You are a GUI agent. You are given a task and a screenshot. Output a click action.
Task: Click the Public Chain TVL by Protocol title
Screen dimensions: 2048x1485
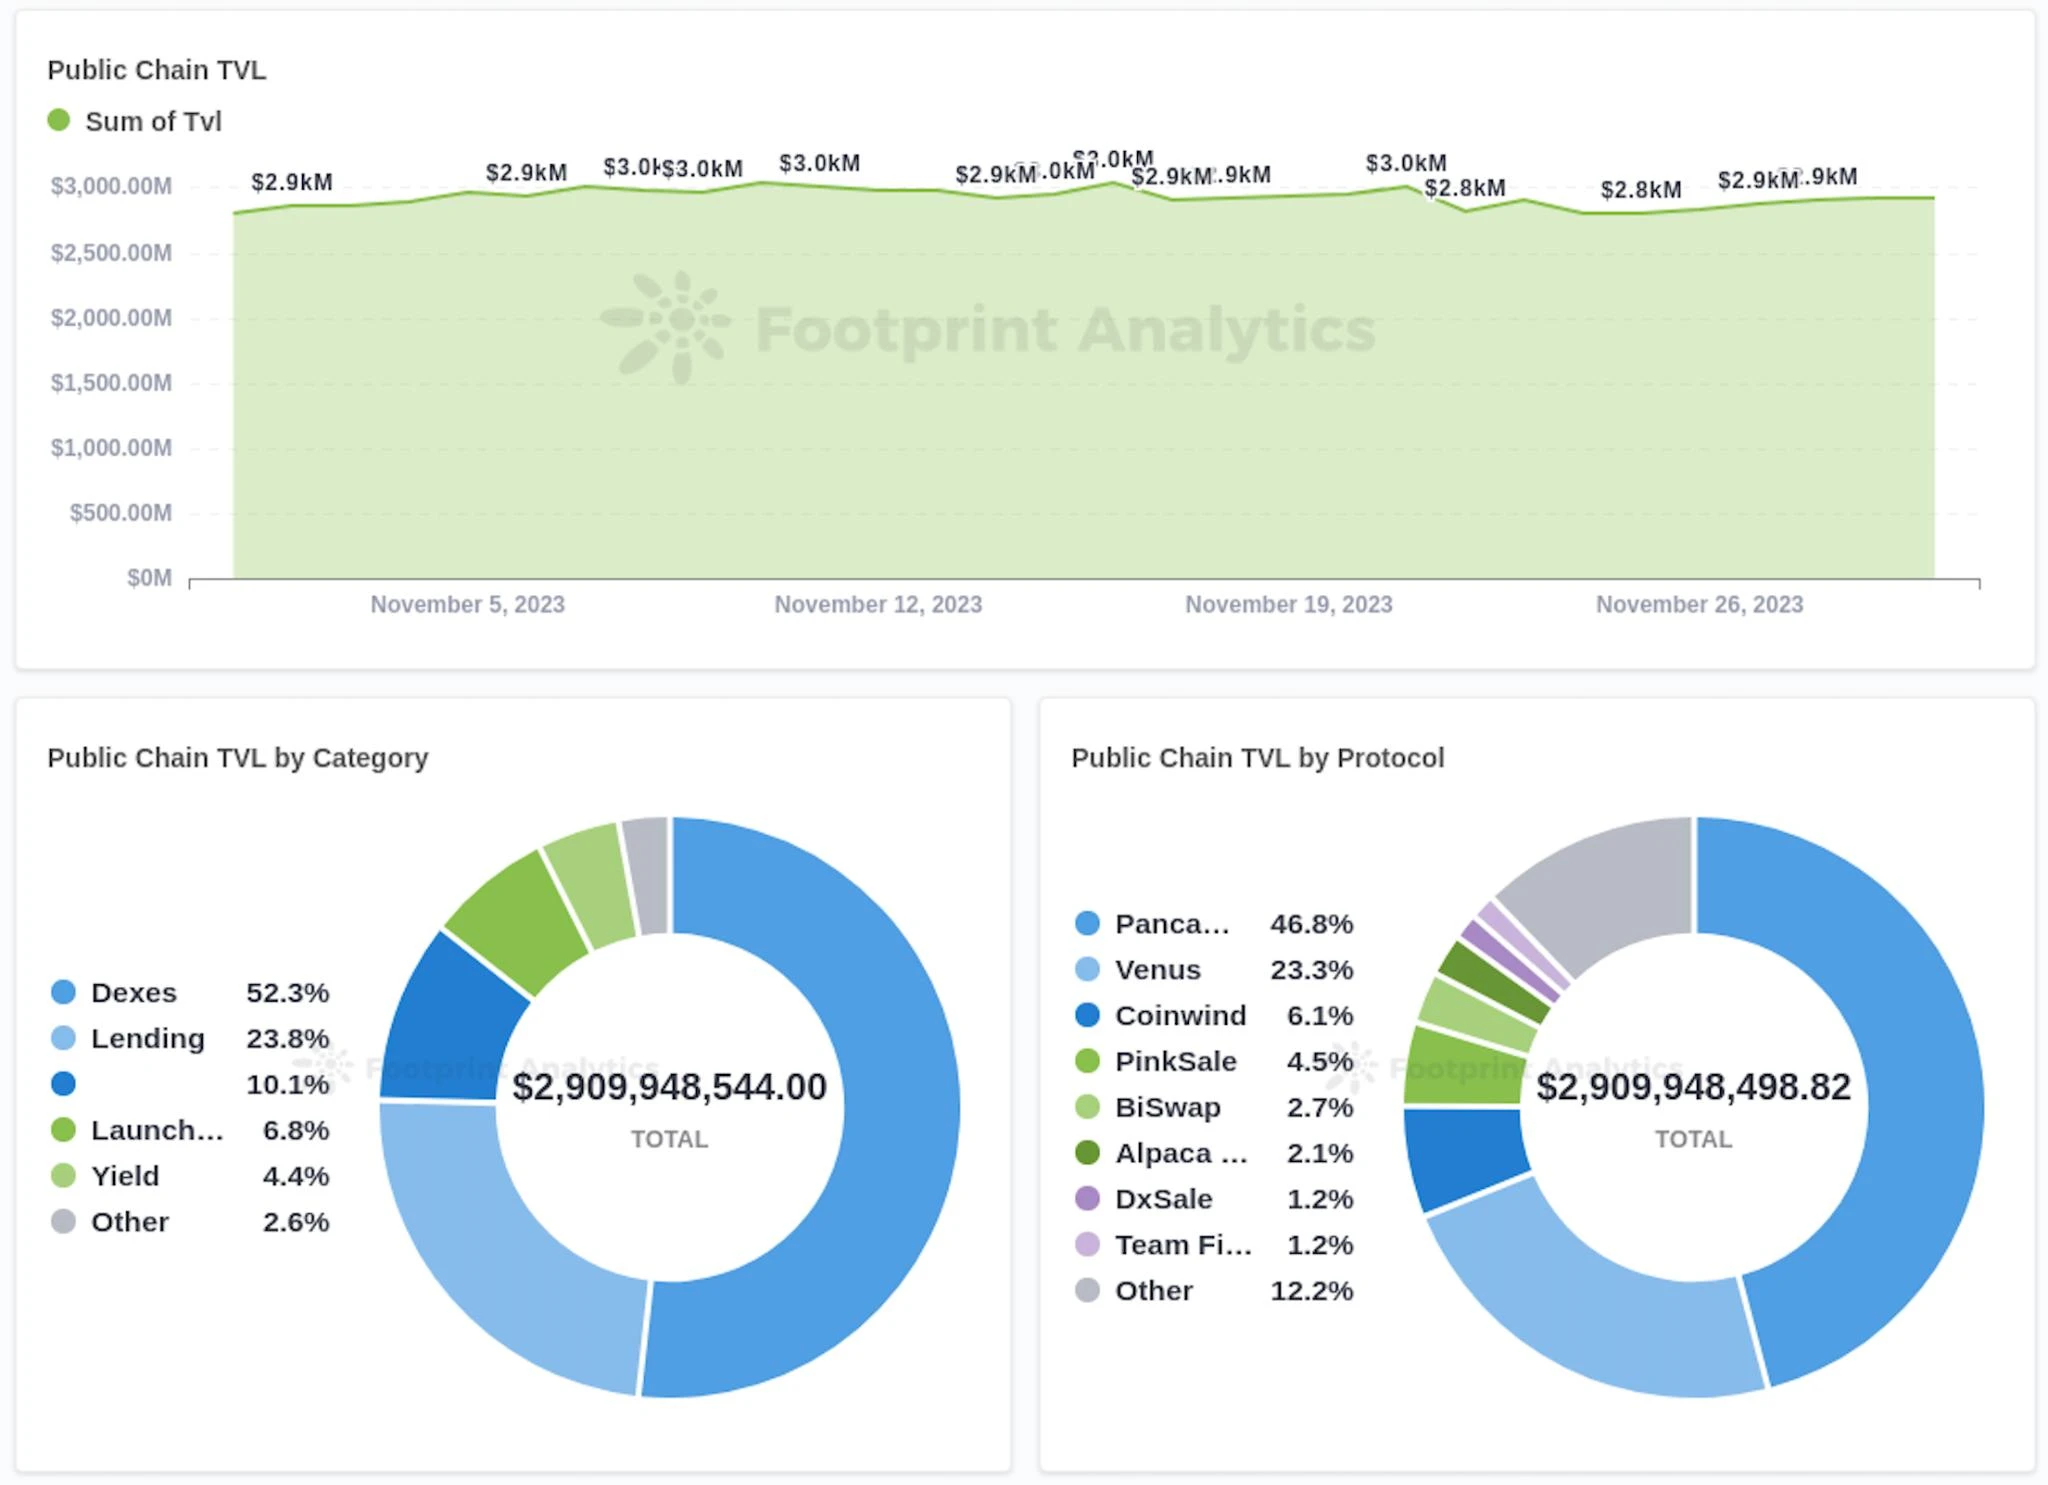(x=1257, y=758)
